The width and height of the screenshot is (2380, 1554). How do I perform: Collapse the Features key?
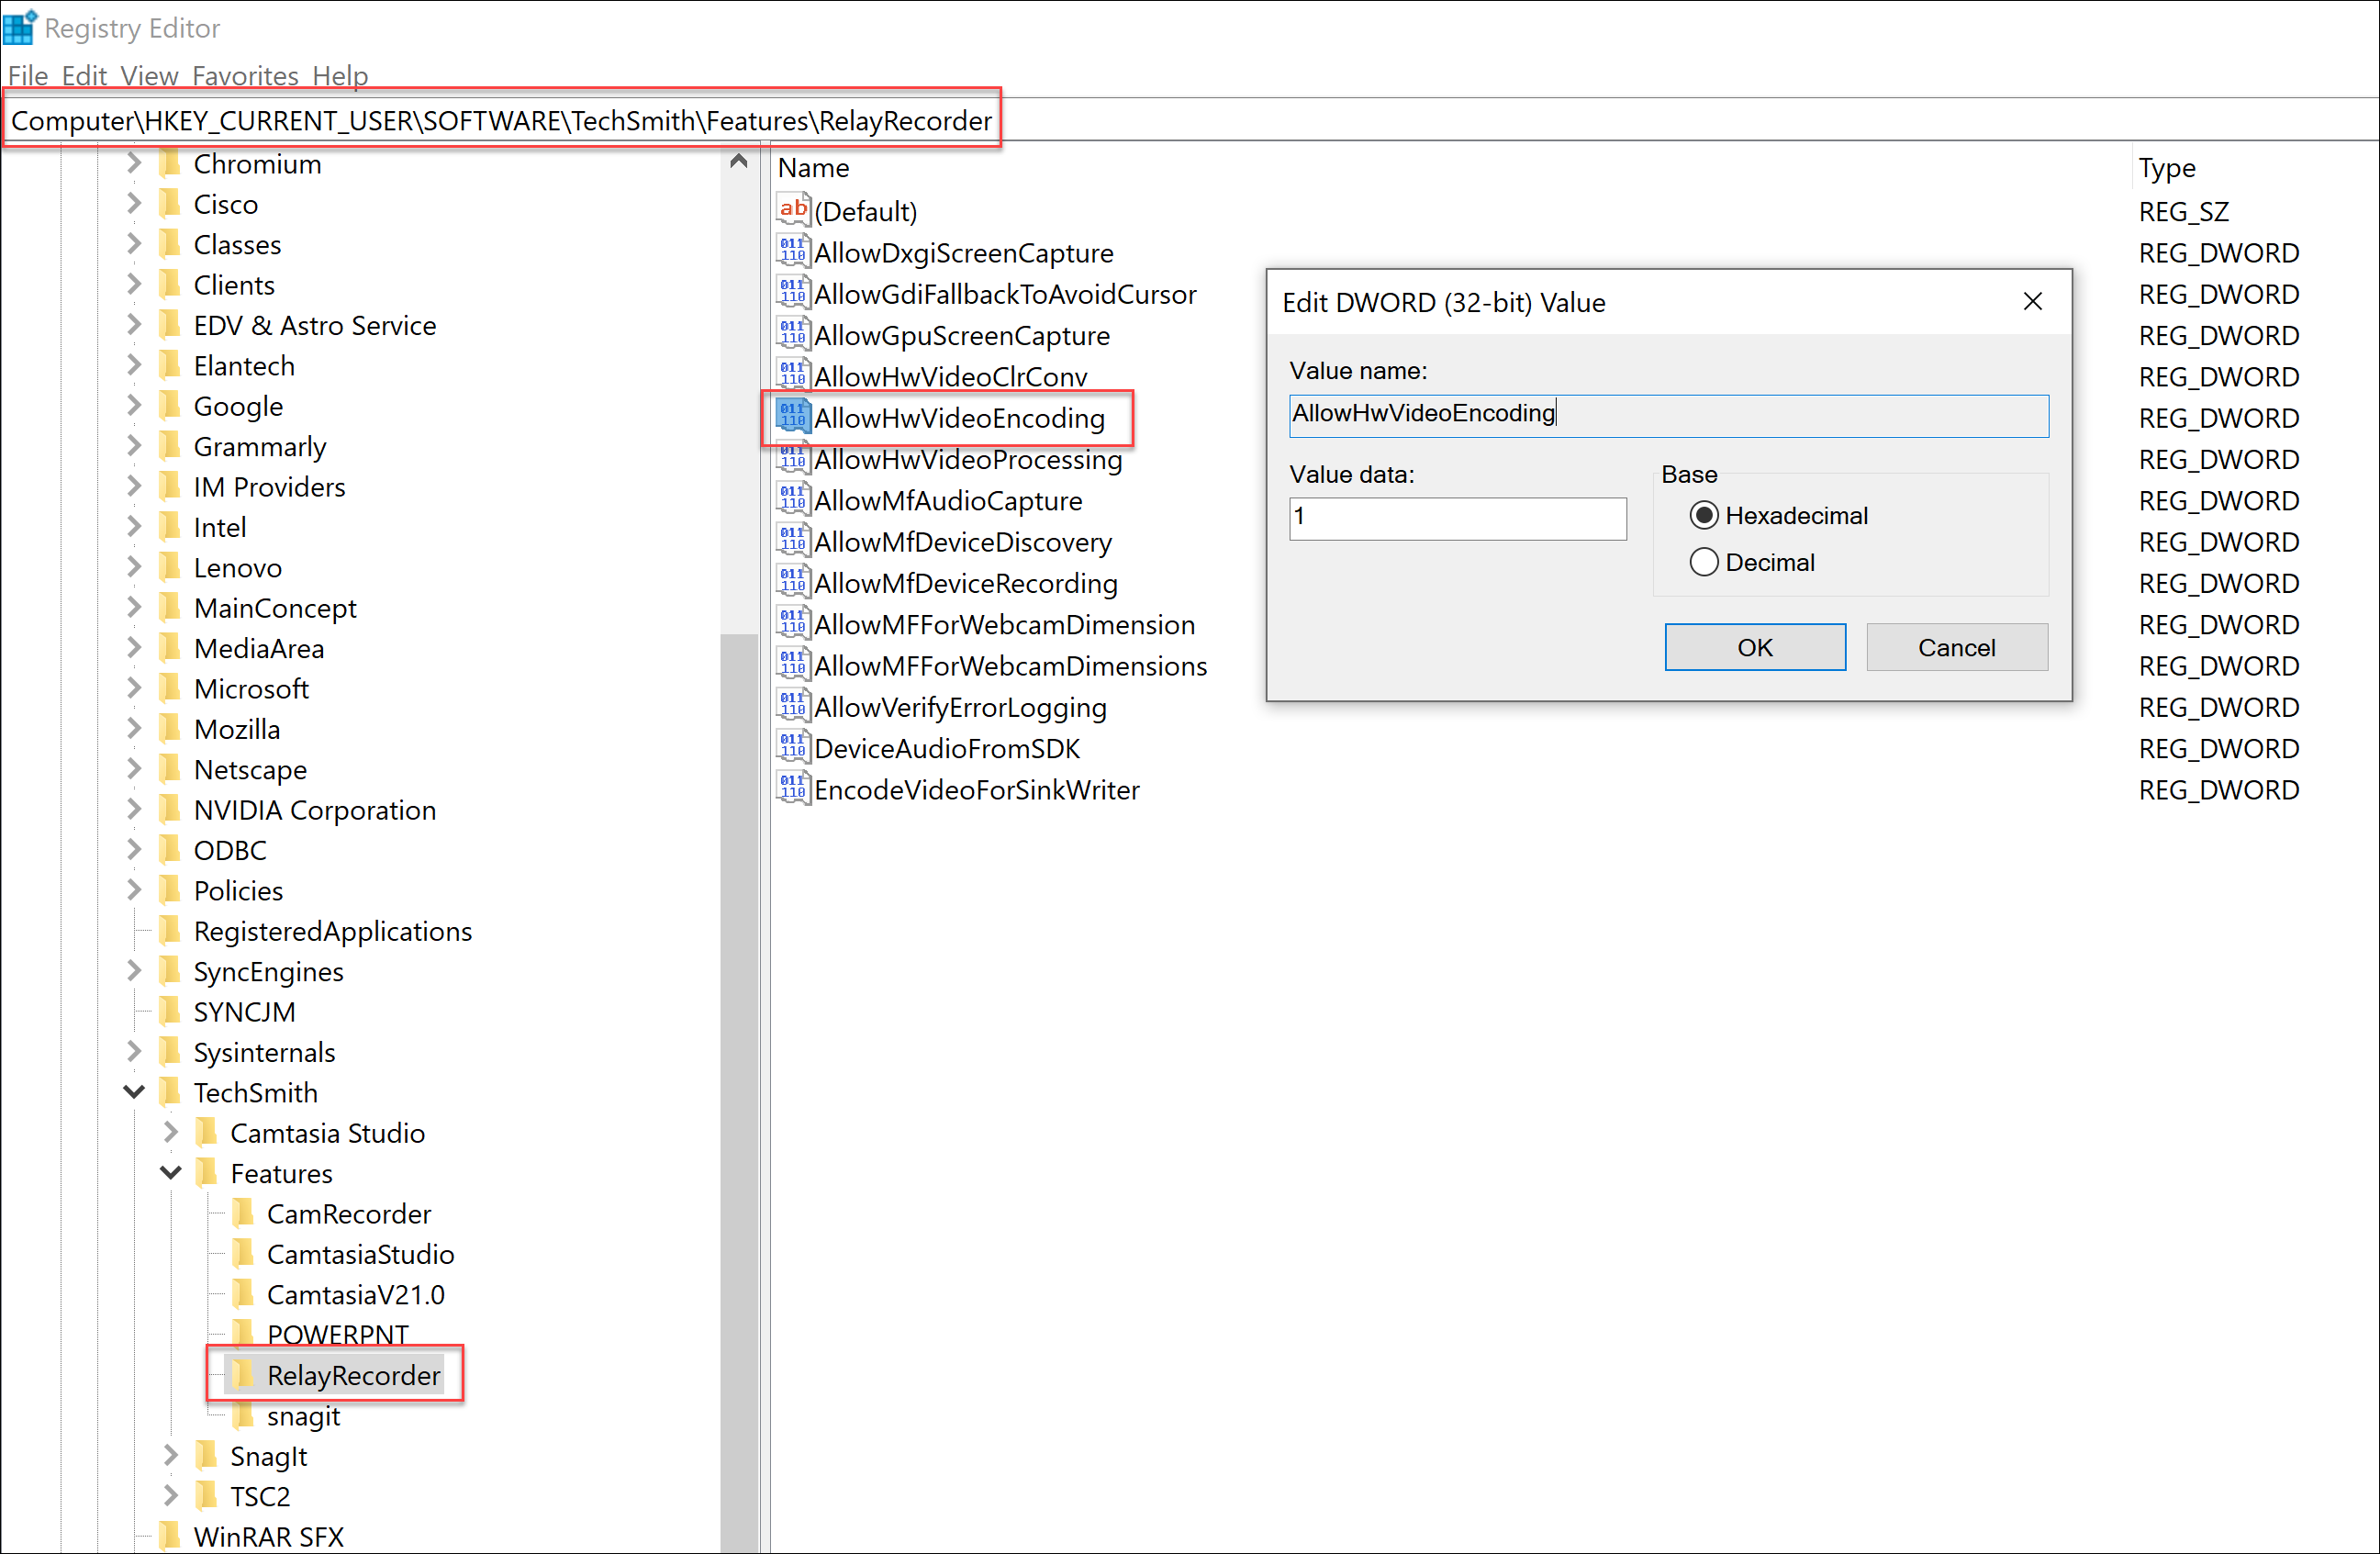171,1172
